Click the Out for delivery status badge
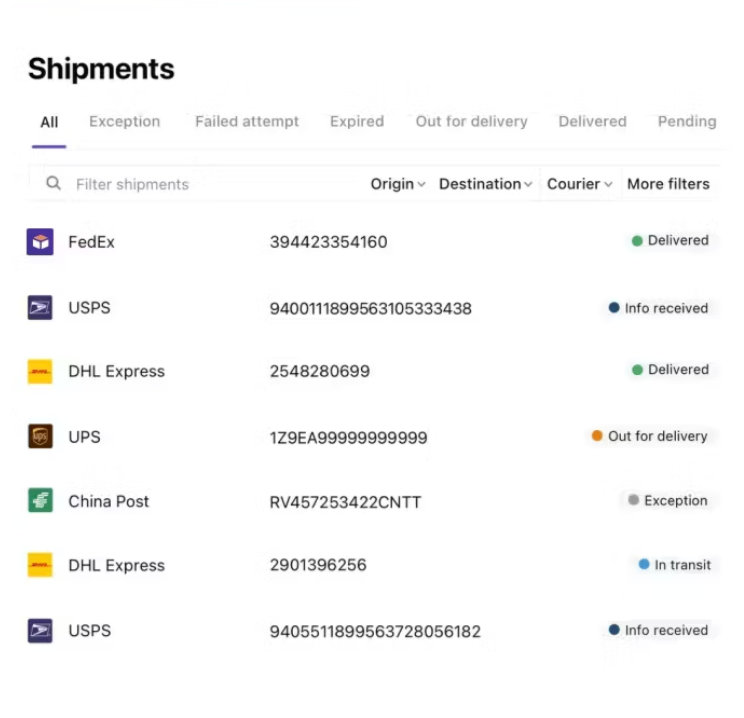Viewport: 744px width, 718px height. click(650, 436)
